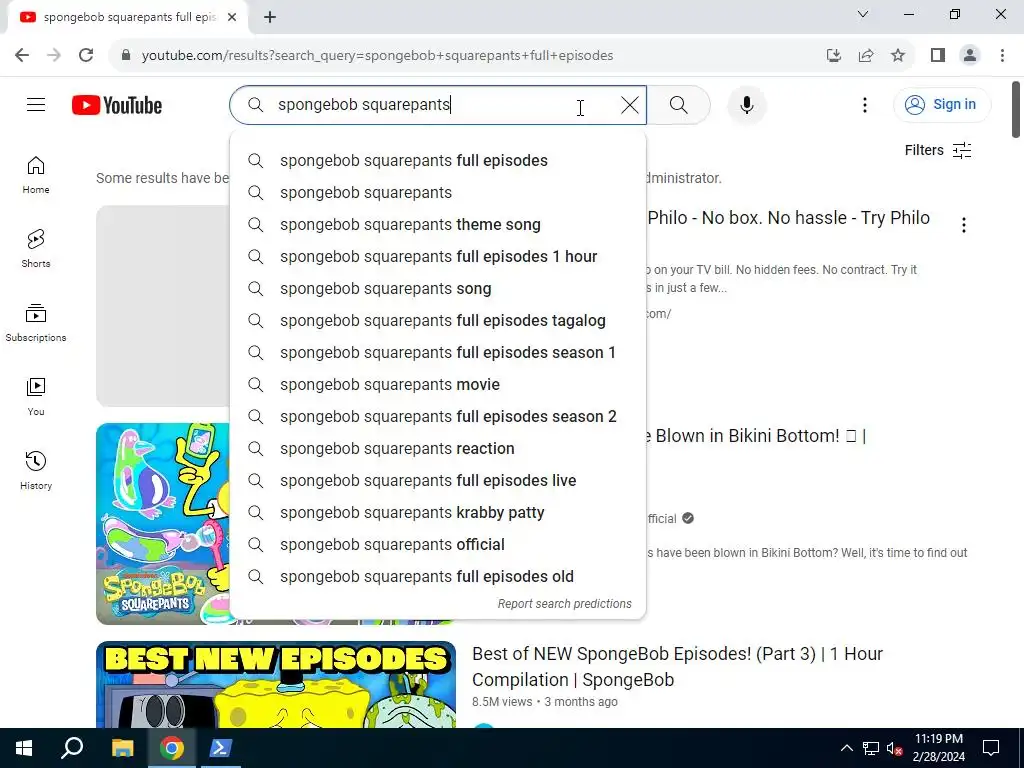The image size is (1024, 768).
Task: Open the Philo ad title link
Action: (788, 218)
